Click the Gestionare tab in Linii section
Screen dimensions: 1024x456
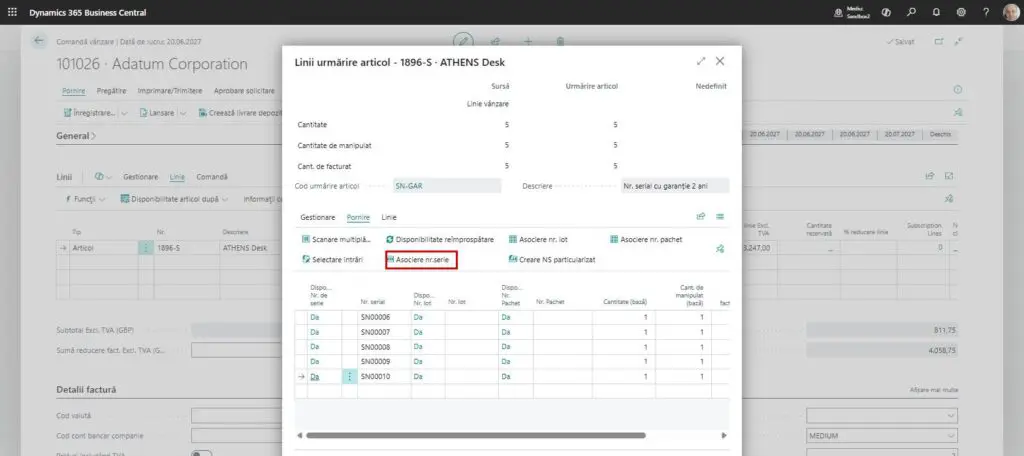(x=140, y=177)
